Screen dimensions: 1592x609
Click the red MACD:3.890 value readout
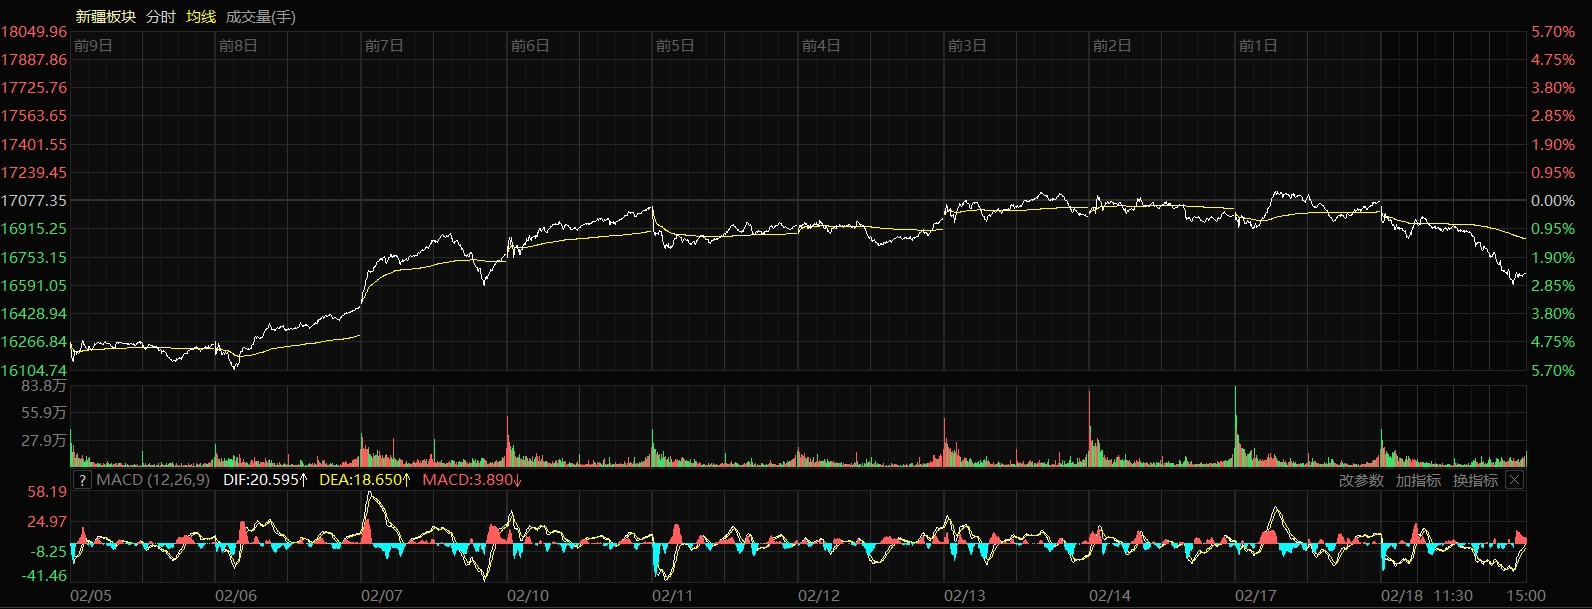click(x=472, y=480)
